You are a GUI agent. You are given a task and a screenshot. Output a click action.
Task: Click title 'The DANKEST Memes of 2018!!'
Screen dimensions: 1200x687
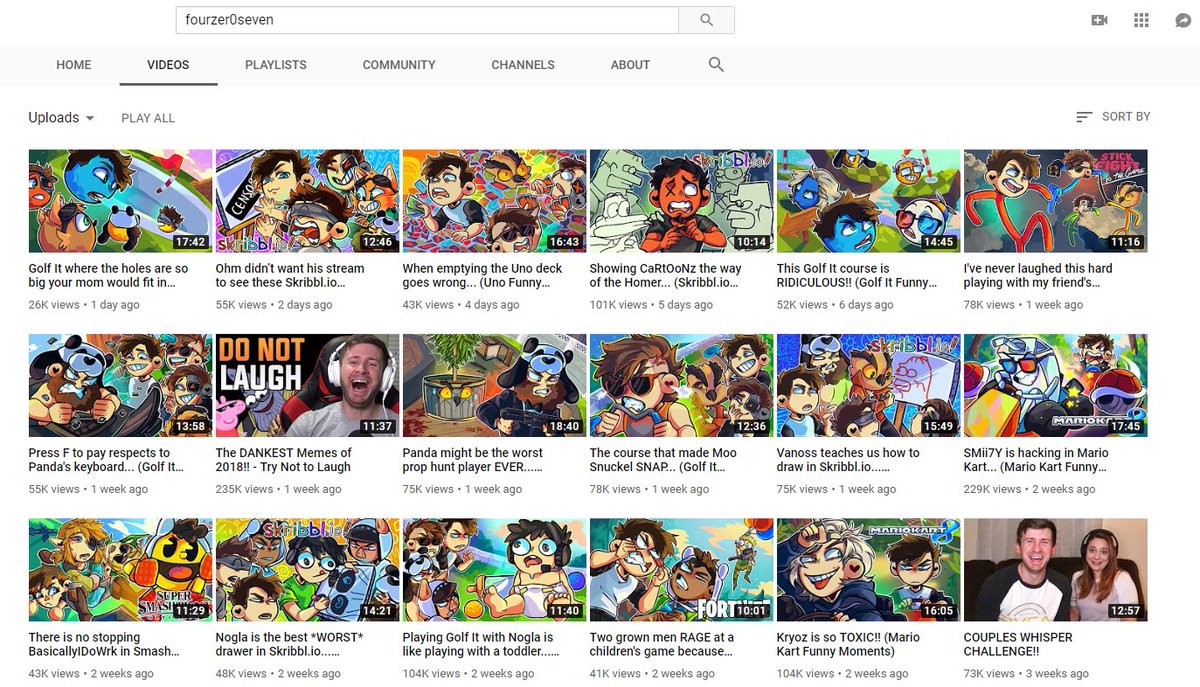coord(284,460)
